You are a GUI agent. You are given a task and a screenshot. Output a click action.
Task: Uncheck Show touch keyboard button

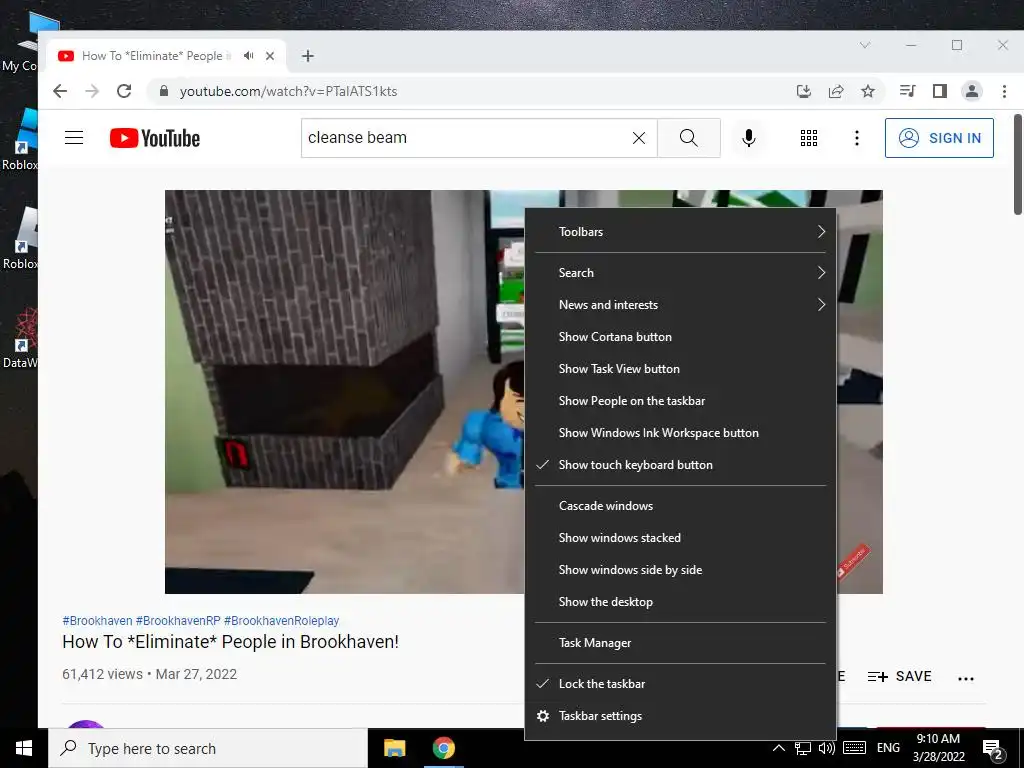680,465
